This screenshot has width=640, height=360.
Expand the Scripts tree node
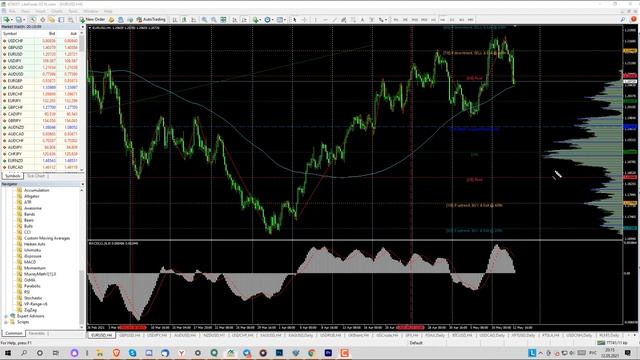point(6,322)
